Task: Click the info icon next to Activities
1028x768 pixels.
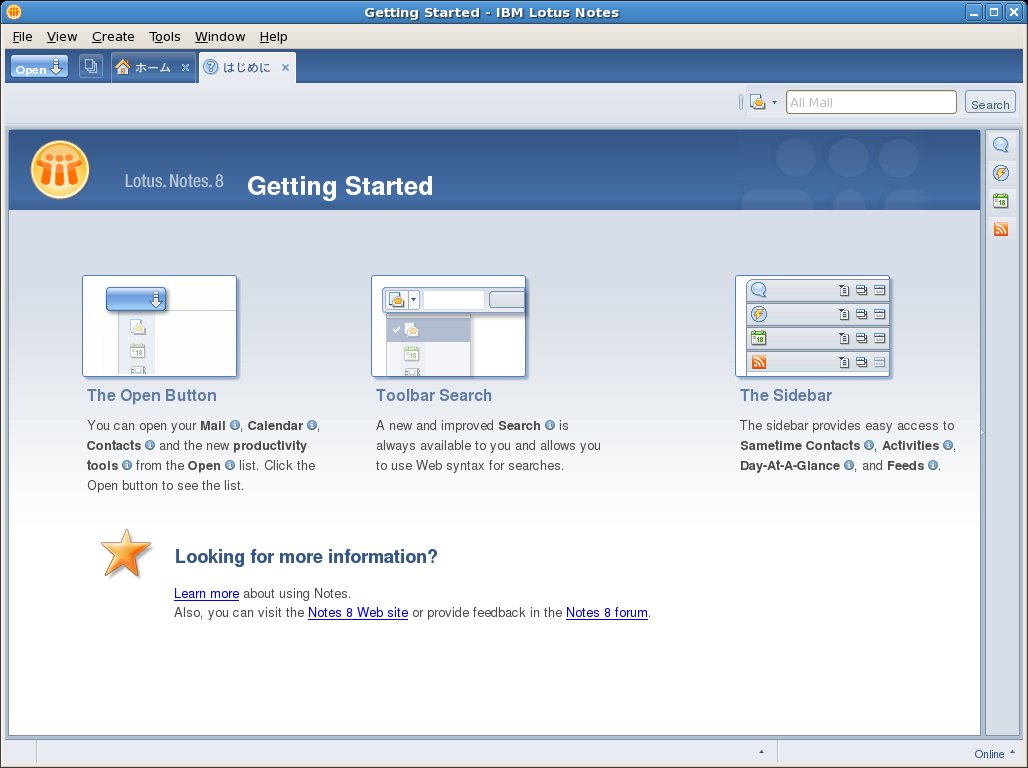Action: pos(948,445)
